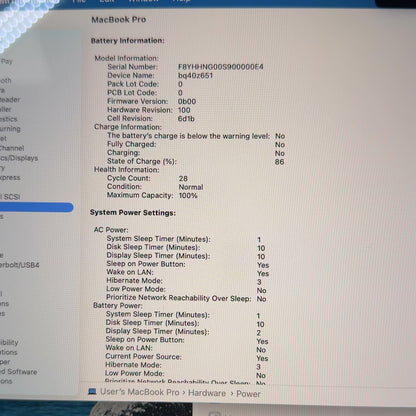Click the "AC Power:" label

111,230
